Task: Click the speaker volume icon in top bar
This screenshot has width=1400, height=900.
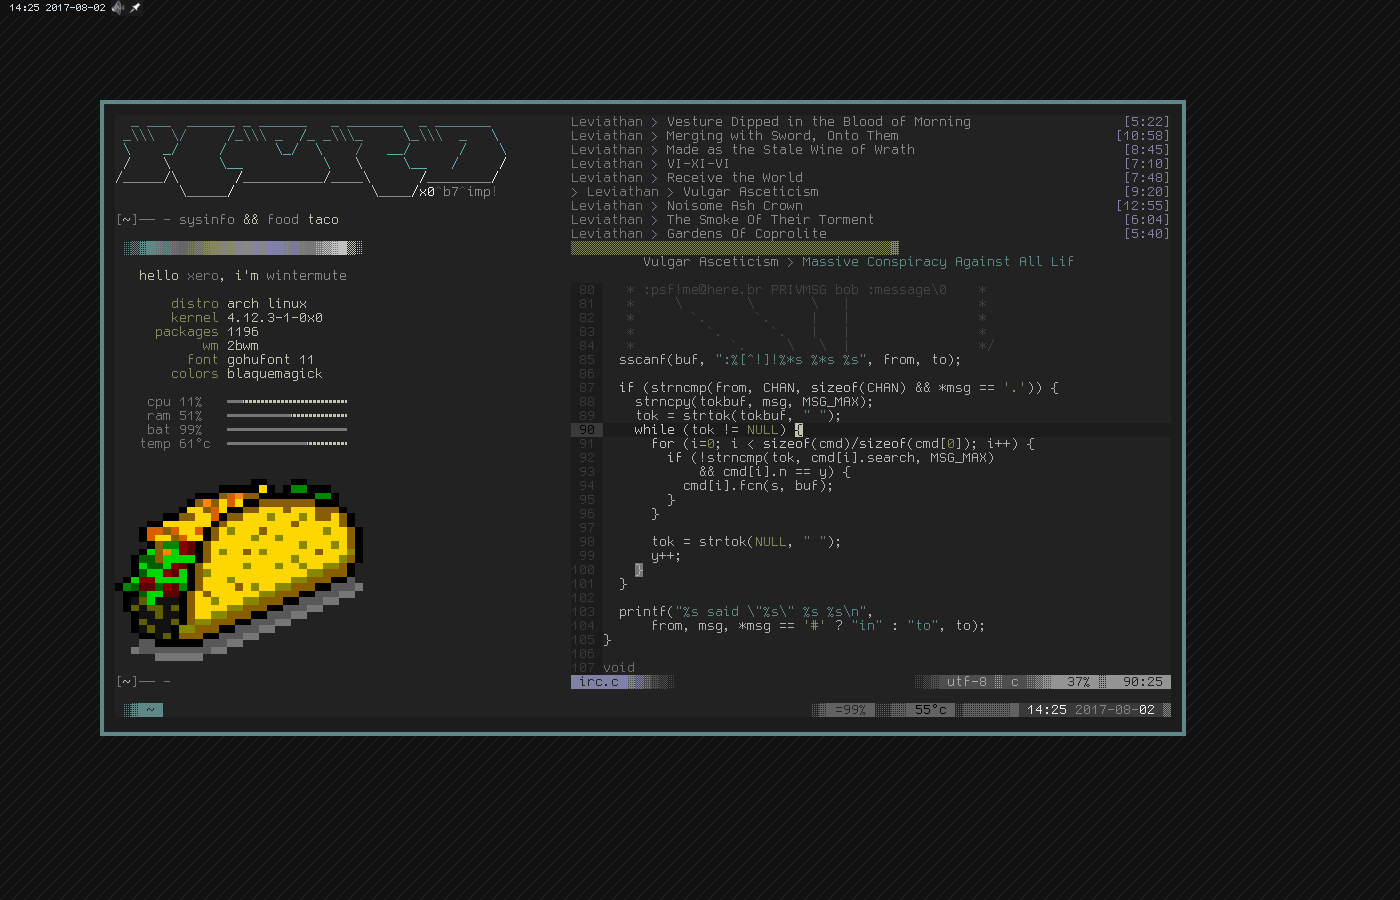Action: click(118, 8)
